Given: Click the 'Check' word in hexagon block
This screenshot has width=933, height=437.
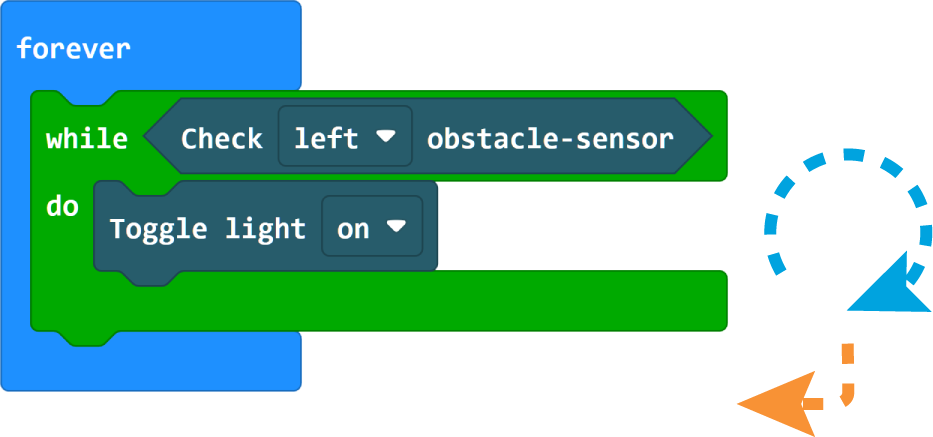Looking at the screenshot, I should tap(221, 139).
